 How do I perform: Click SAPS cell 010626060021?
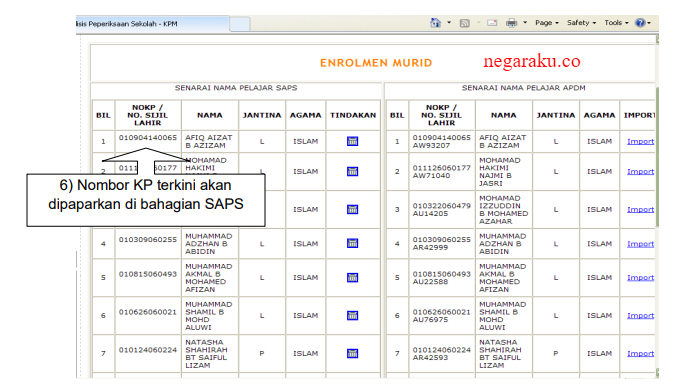(148, 312)
